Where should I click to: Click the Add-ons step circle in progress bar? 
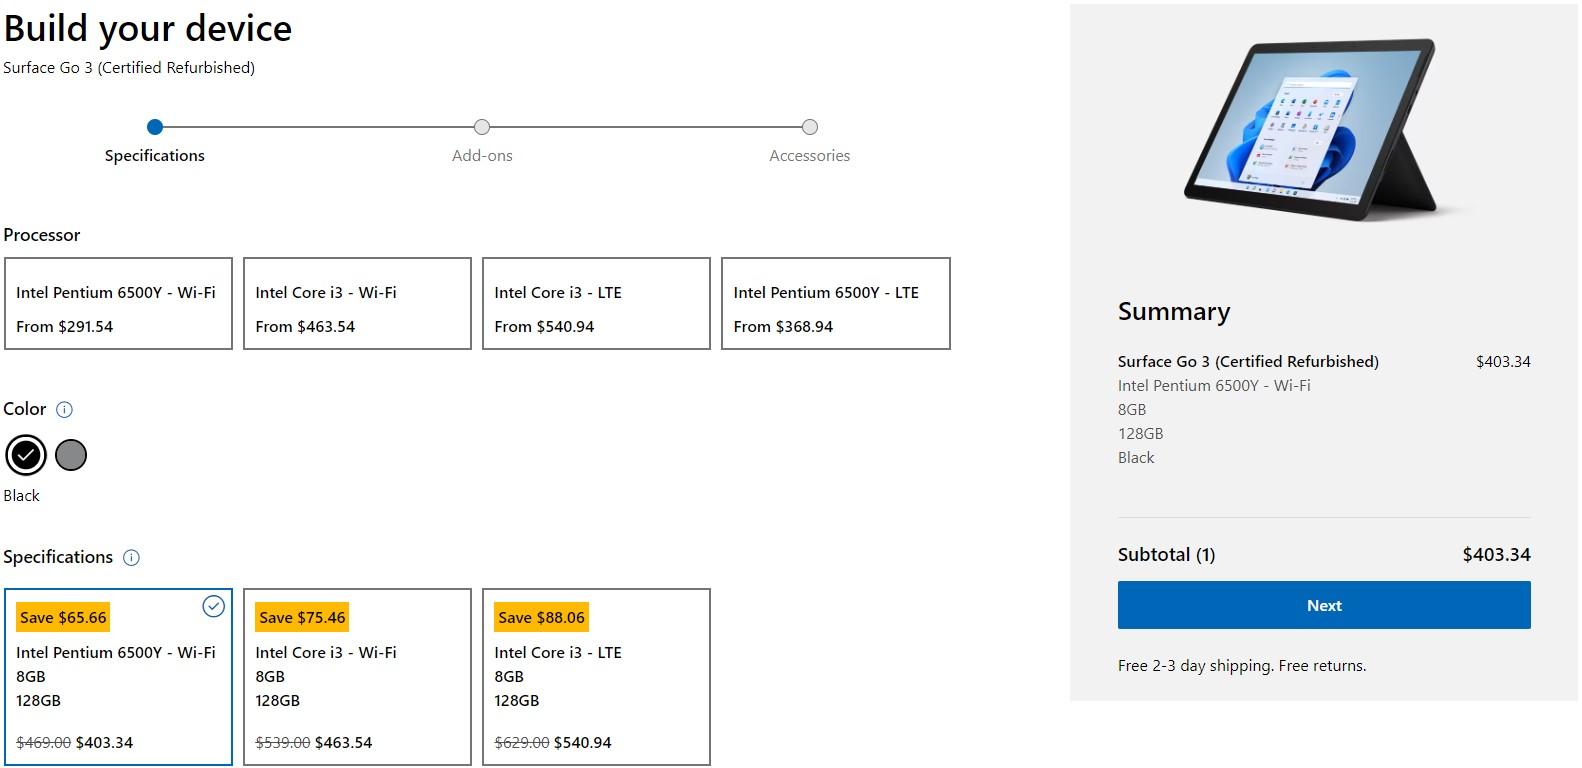(x=482, y=127)
